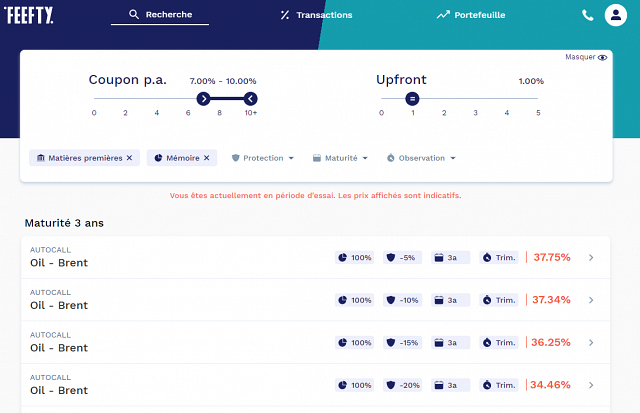Screen dimensions: 640x413
Task: Click the Trim. observation badge on third row
Action: (499, 342)
